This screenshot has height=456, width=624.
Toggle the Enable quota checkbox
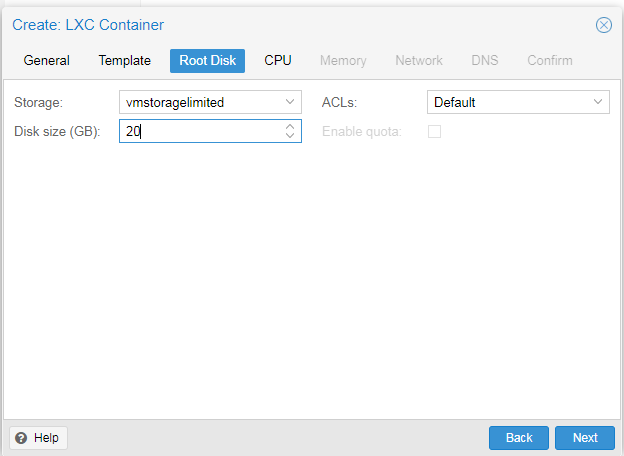435,131
